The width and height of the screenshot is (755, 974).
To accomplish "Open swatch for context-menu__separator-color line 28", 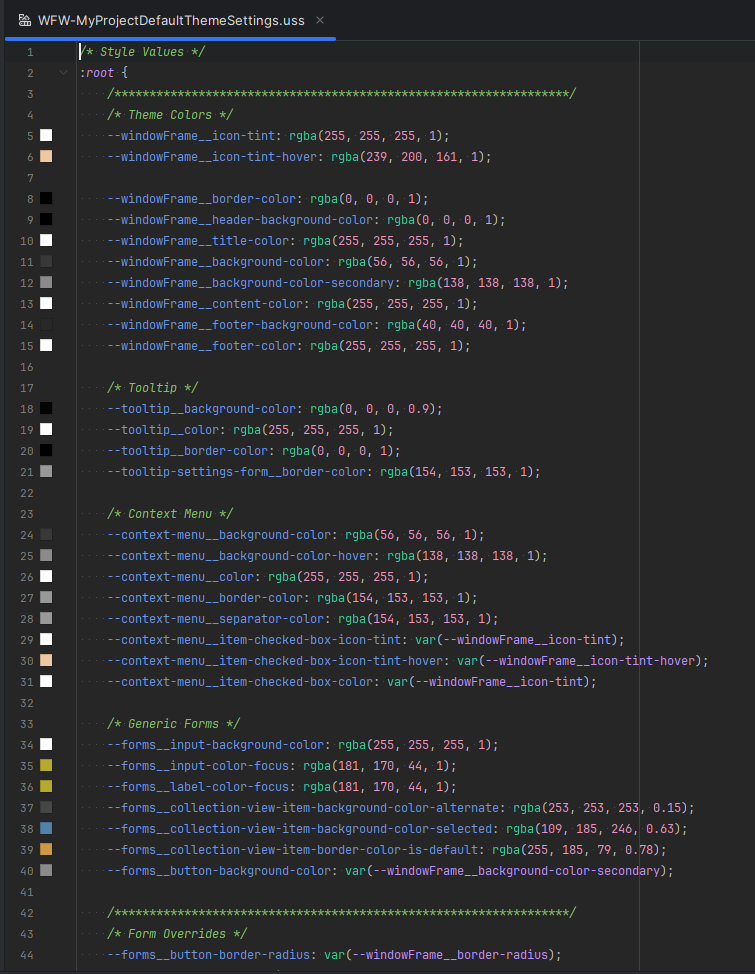I will click(x=46, y=619).
